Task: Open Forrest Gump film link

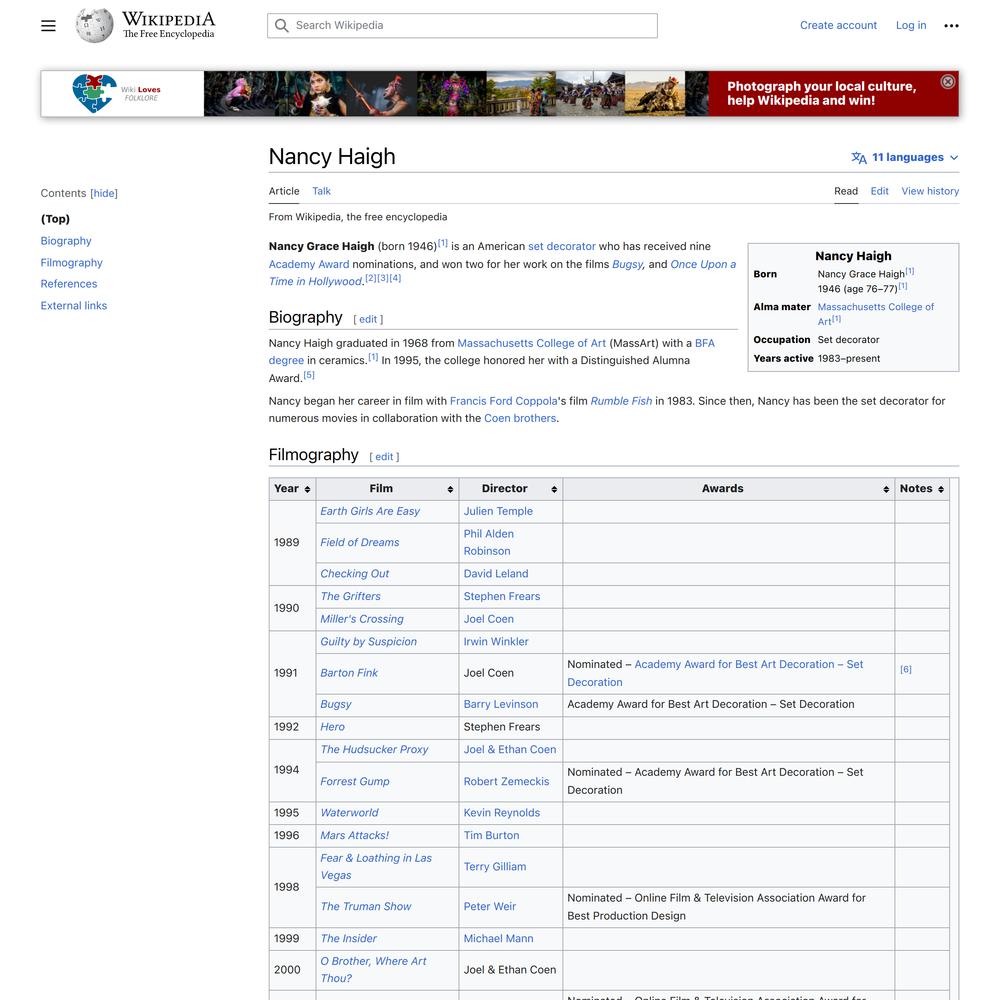Action: coord(355,781)
